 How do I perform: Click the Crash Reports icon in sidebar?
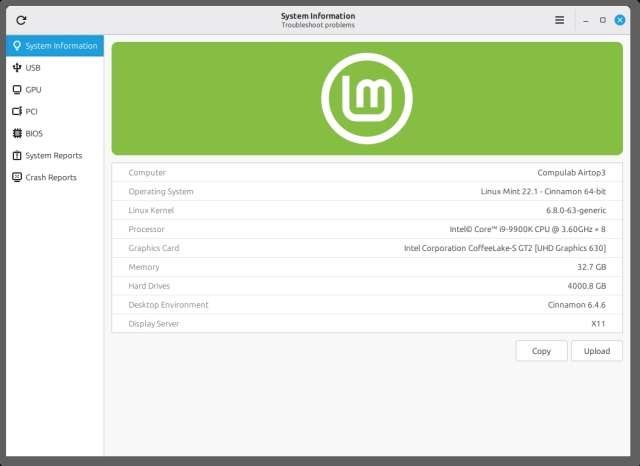coord(17,177)
